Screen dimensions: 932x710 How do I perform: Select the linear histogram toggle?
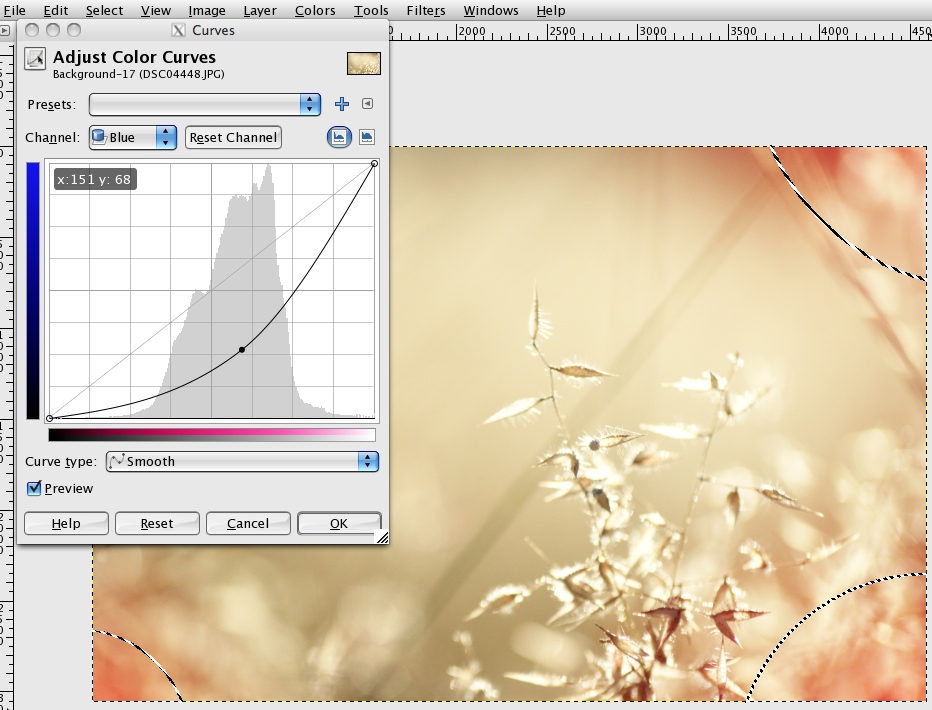pyautogui.click(x=339, y=137)
